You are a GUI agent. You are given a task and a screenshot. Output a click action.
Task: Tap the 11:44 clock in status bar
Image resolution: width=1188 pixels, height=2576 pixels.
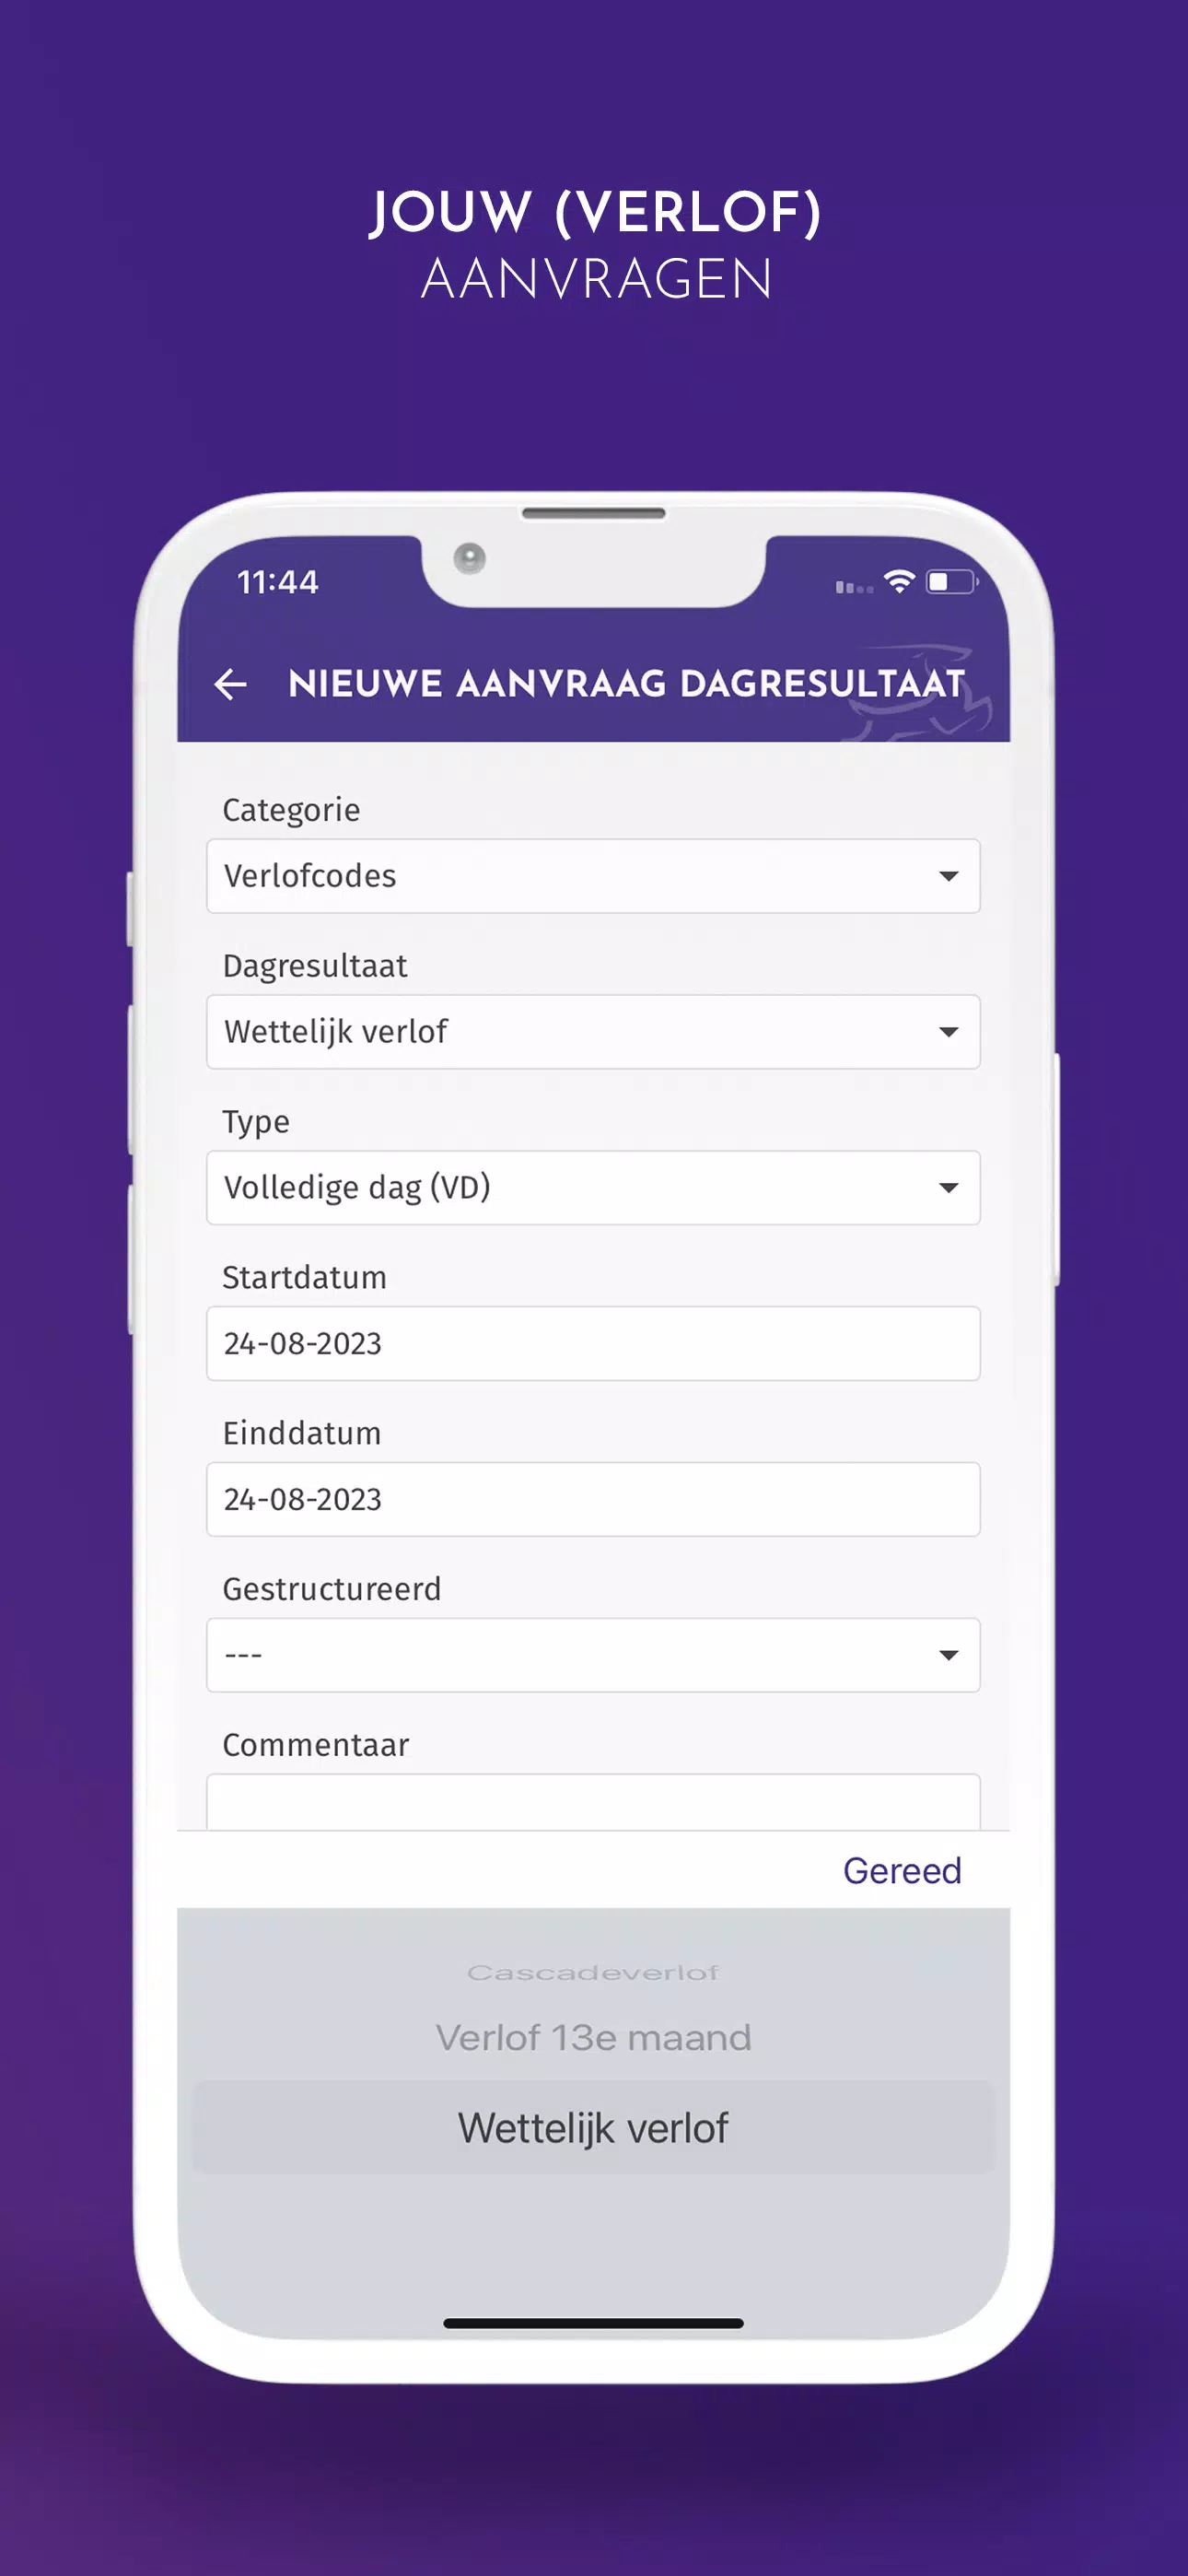point(277,581)
